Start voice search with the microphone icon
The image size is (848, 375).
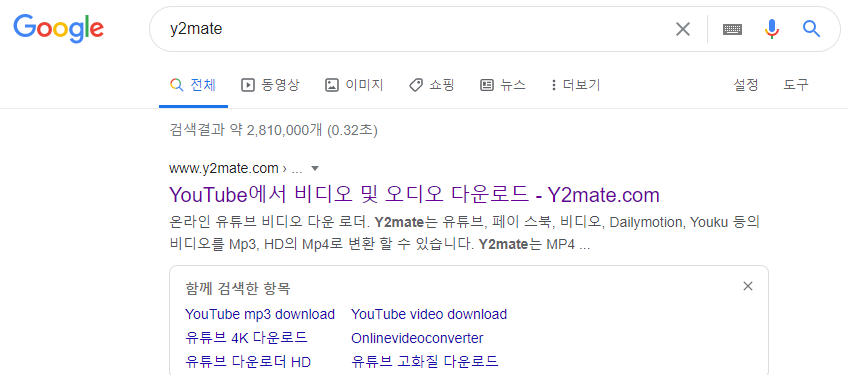[772, 29]
